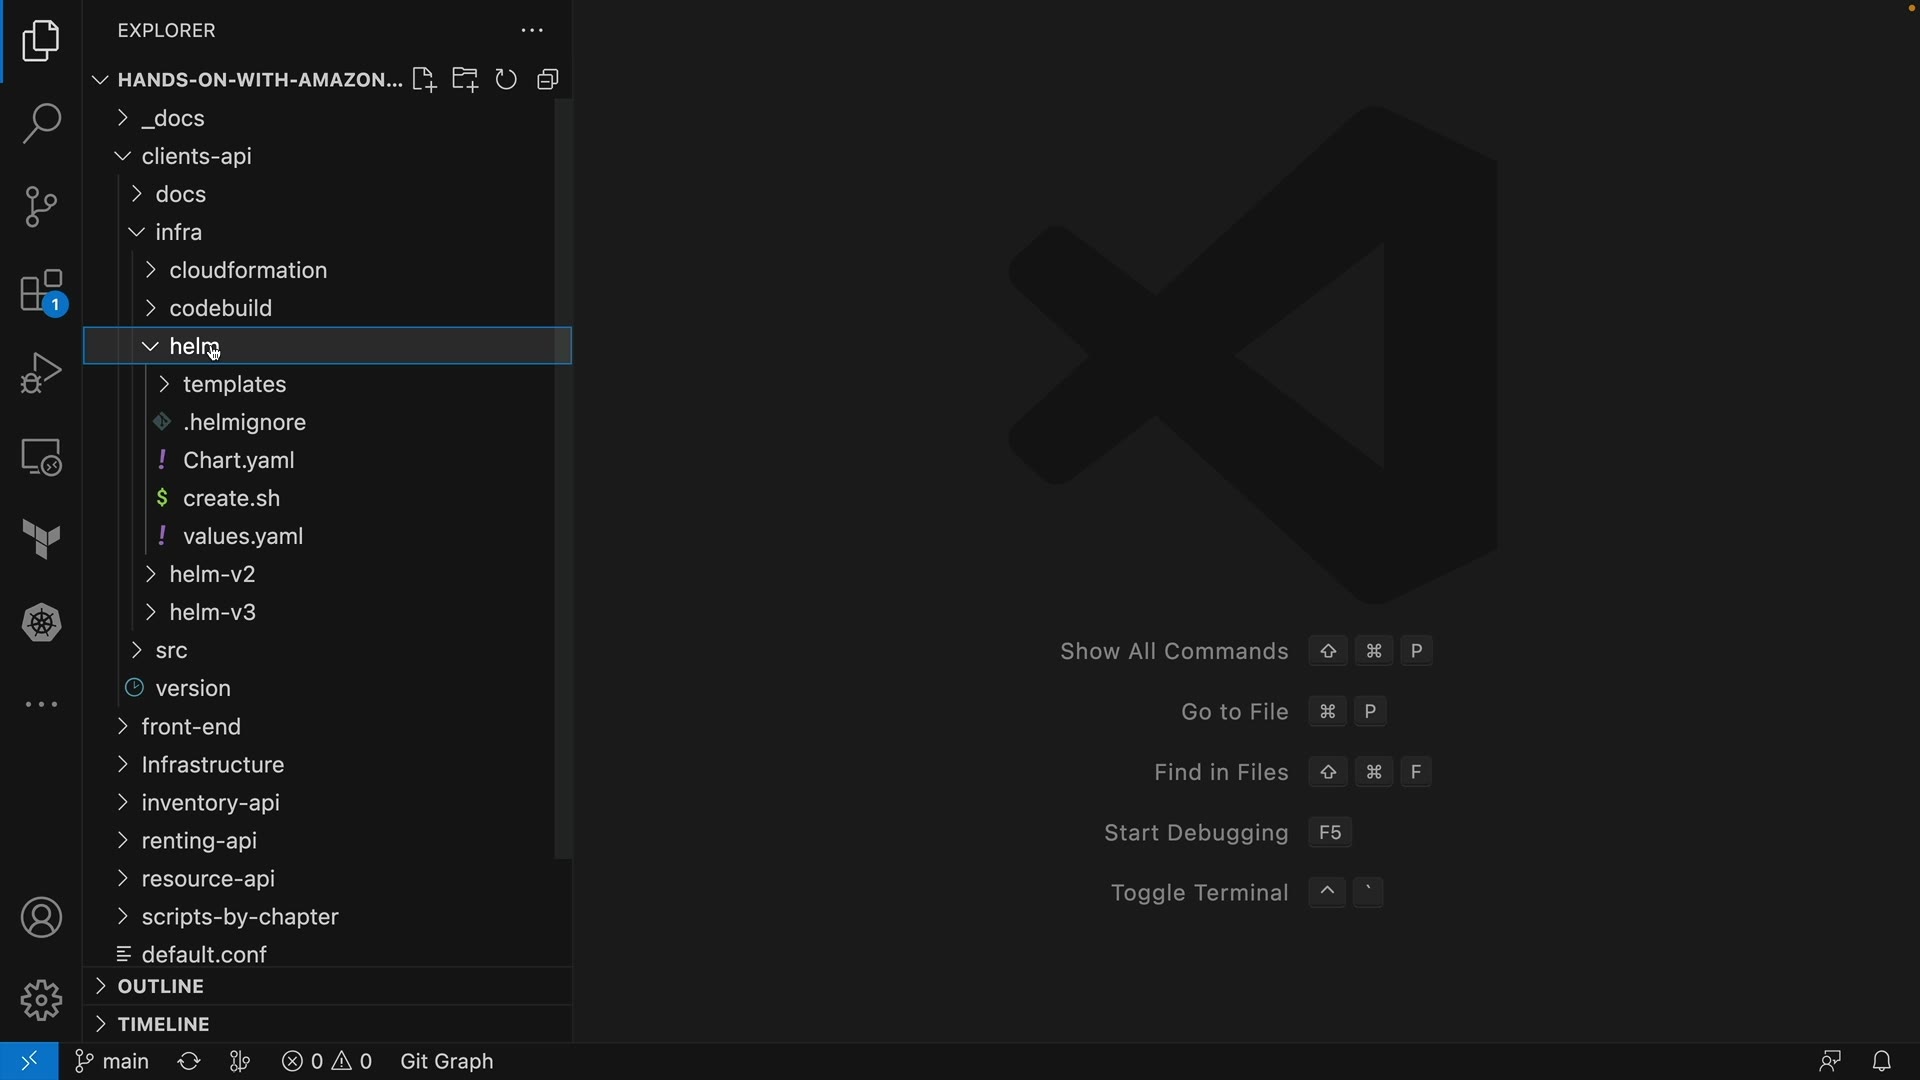This screenshot has width=1920, height=1080.
Task: Open the Source Control view
Action: (41, 207)
